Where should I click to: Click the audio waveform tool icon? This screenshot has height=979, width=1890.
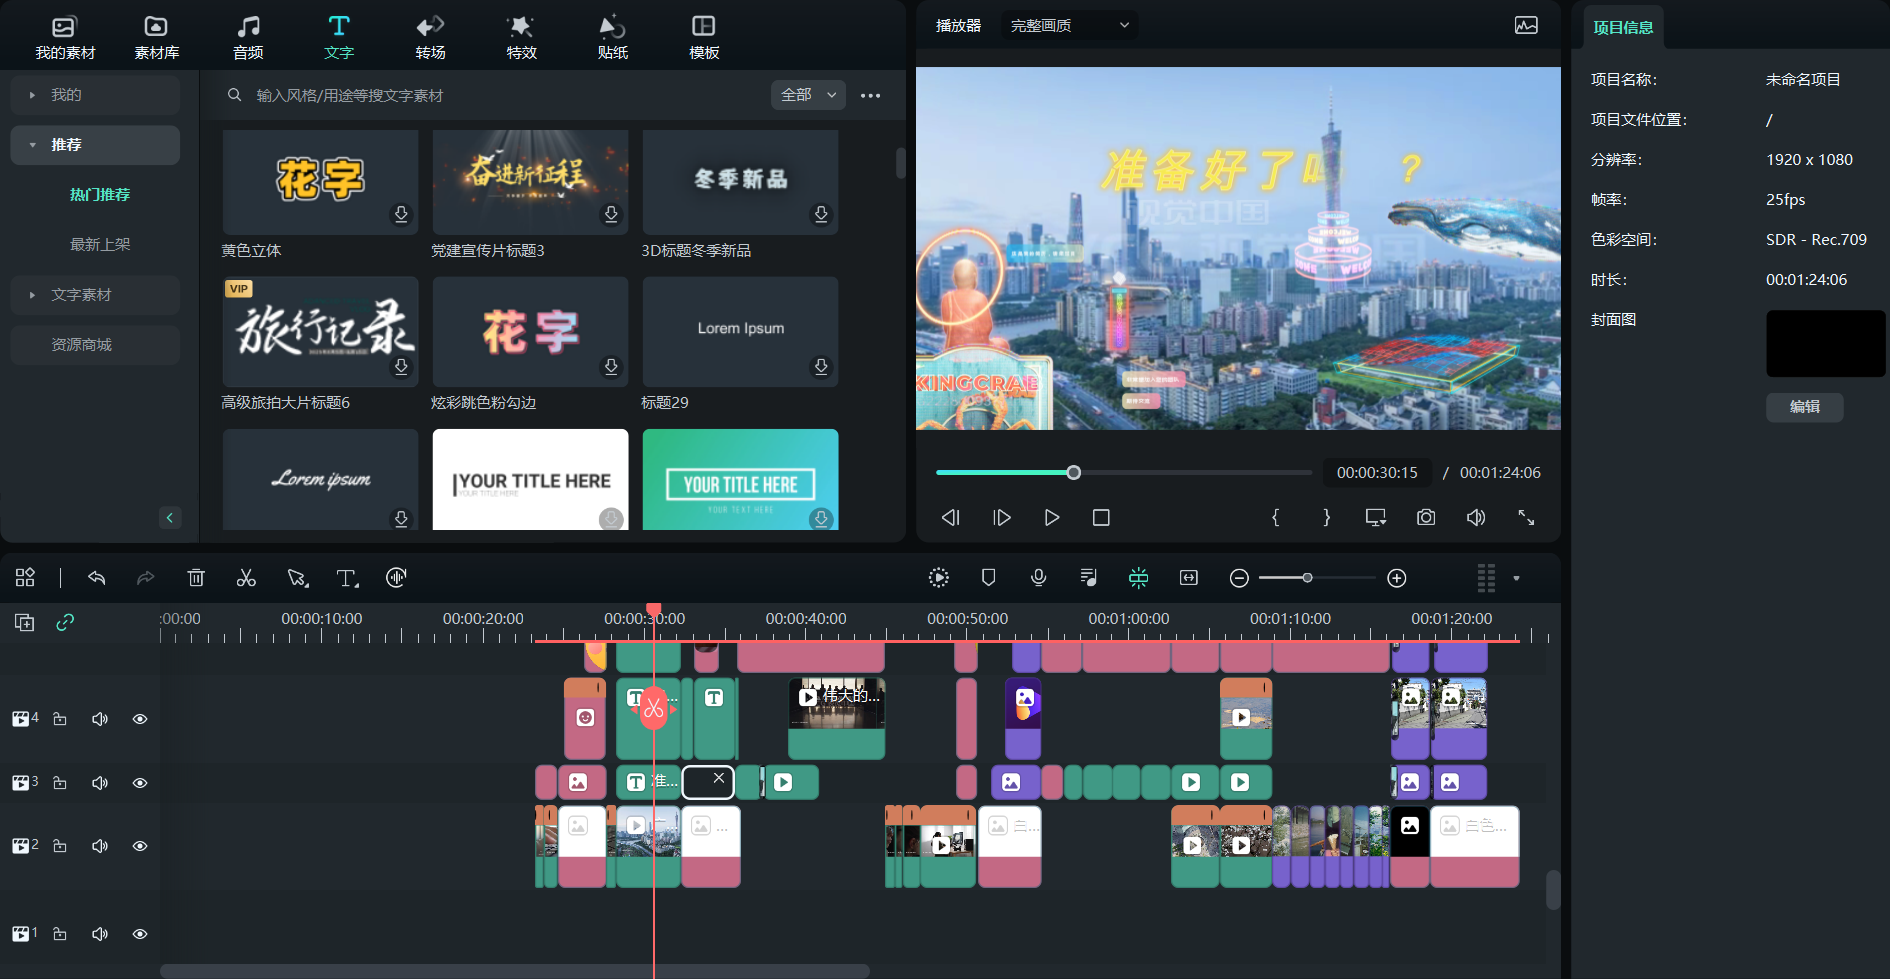(396, 578)
